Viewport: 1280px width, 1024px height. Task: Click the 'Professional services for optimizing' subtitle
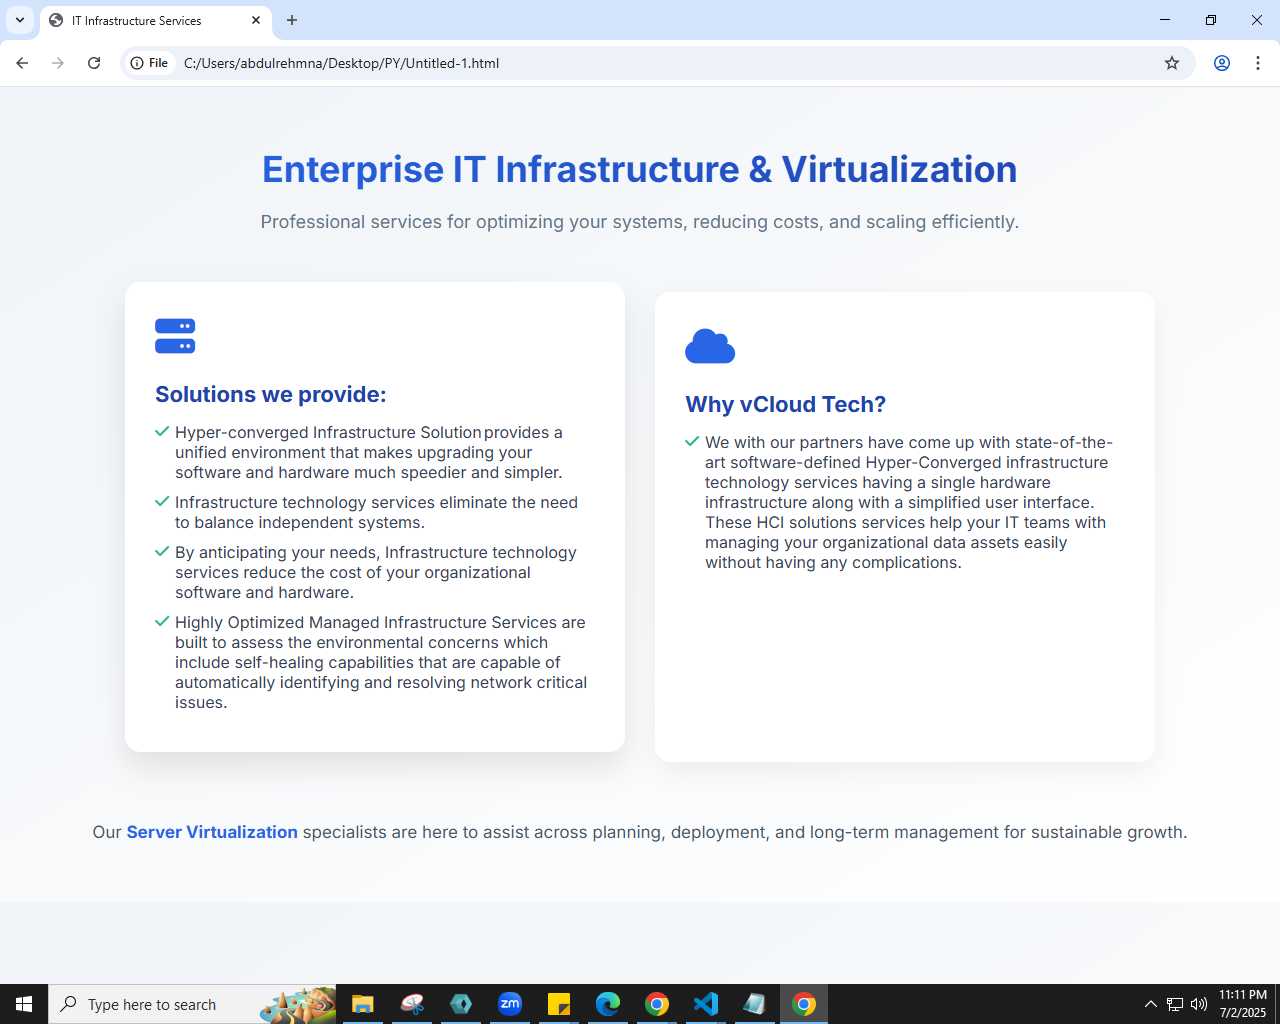(x=640, y=221)
